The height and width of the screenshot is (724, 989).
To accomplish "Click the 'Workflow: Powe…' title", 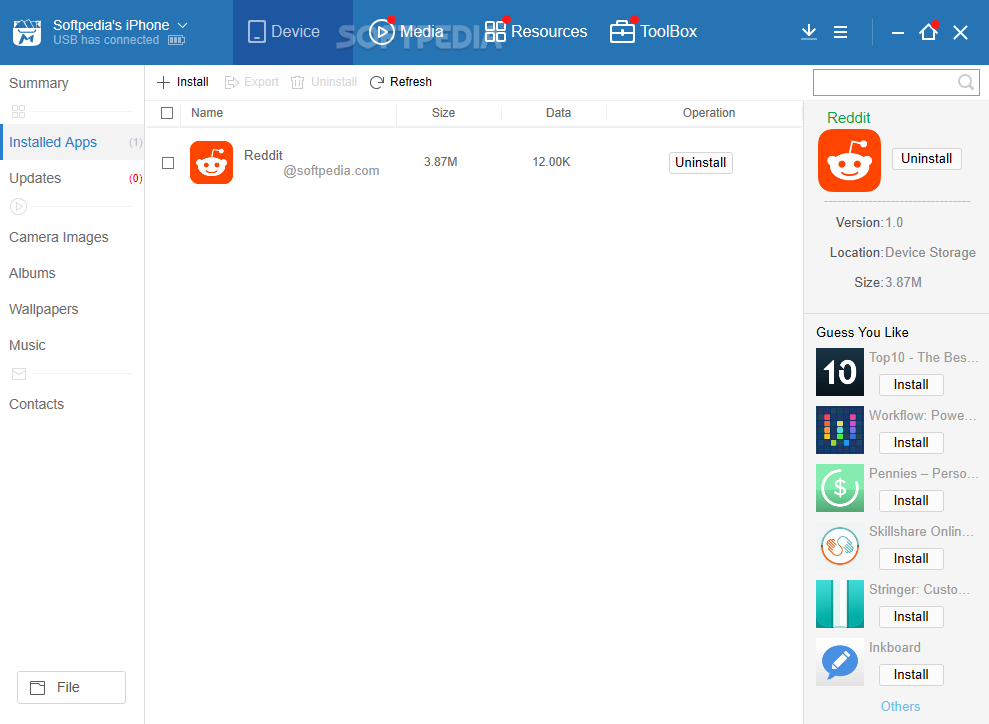I will point(922,416).
